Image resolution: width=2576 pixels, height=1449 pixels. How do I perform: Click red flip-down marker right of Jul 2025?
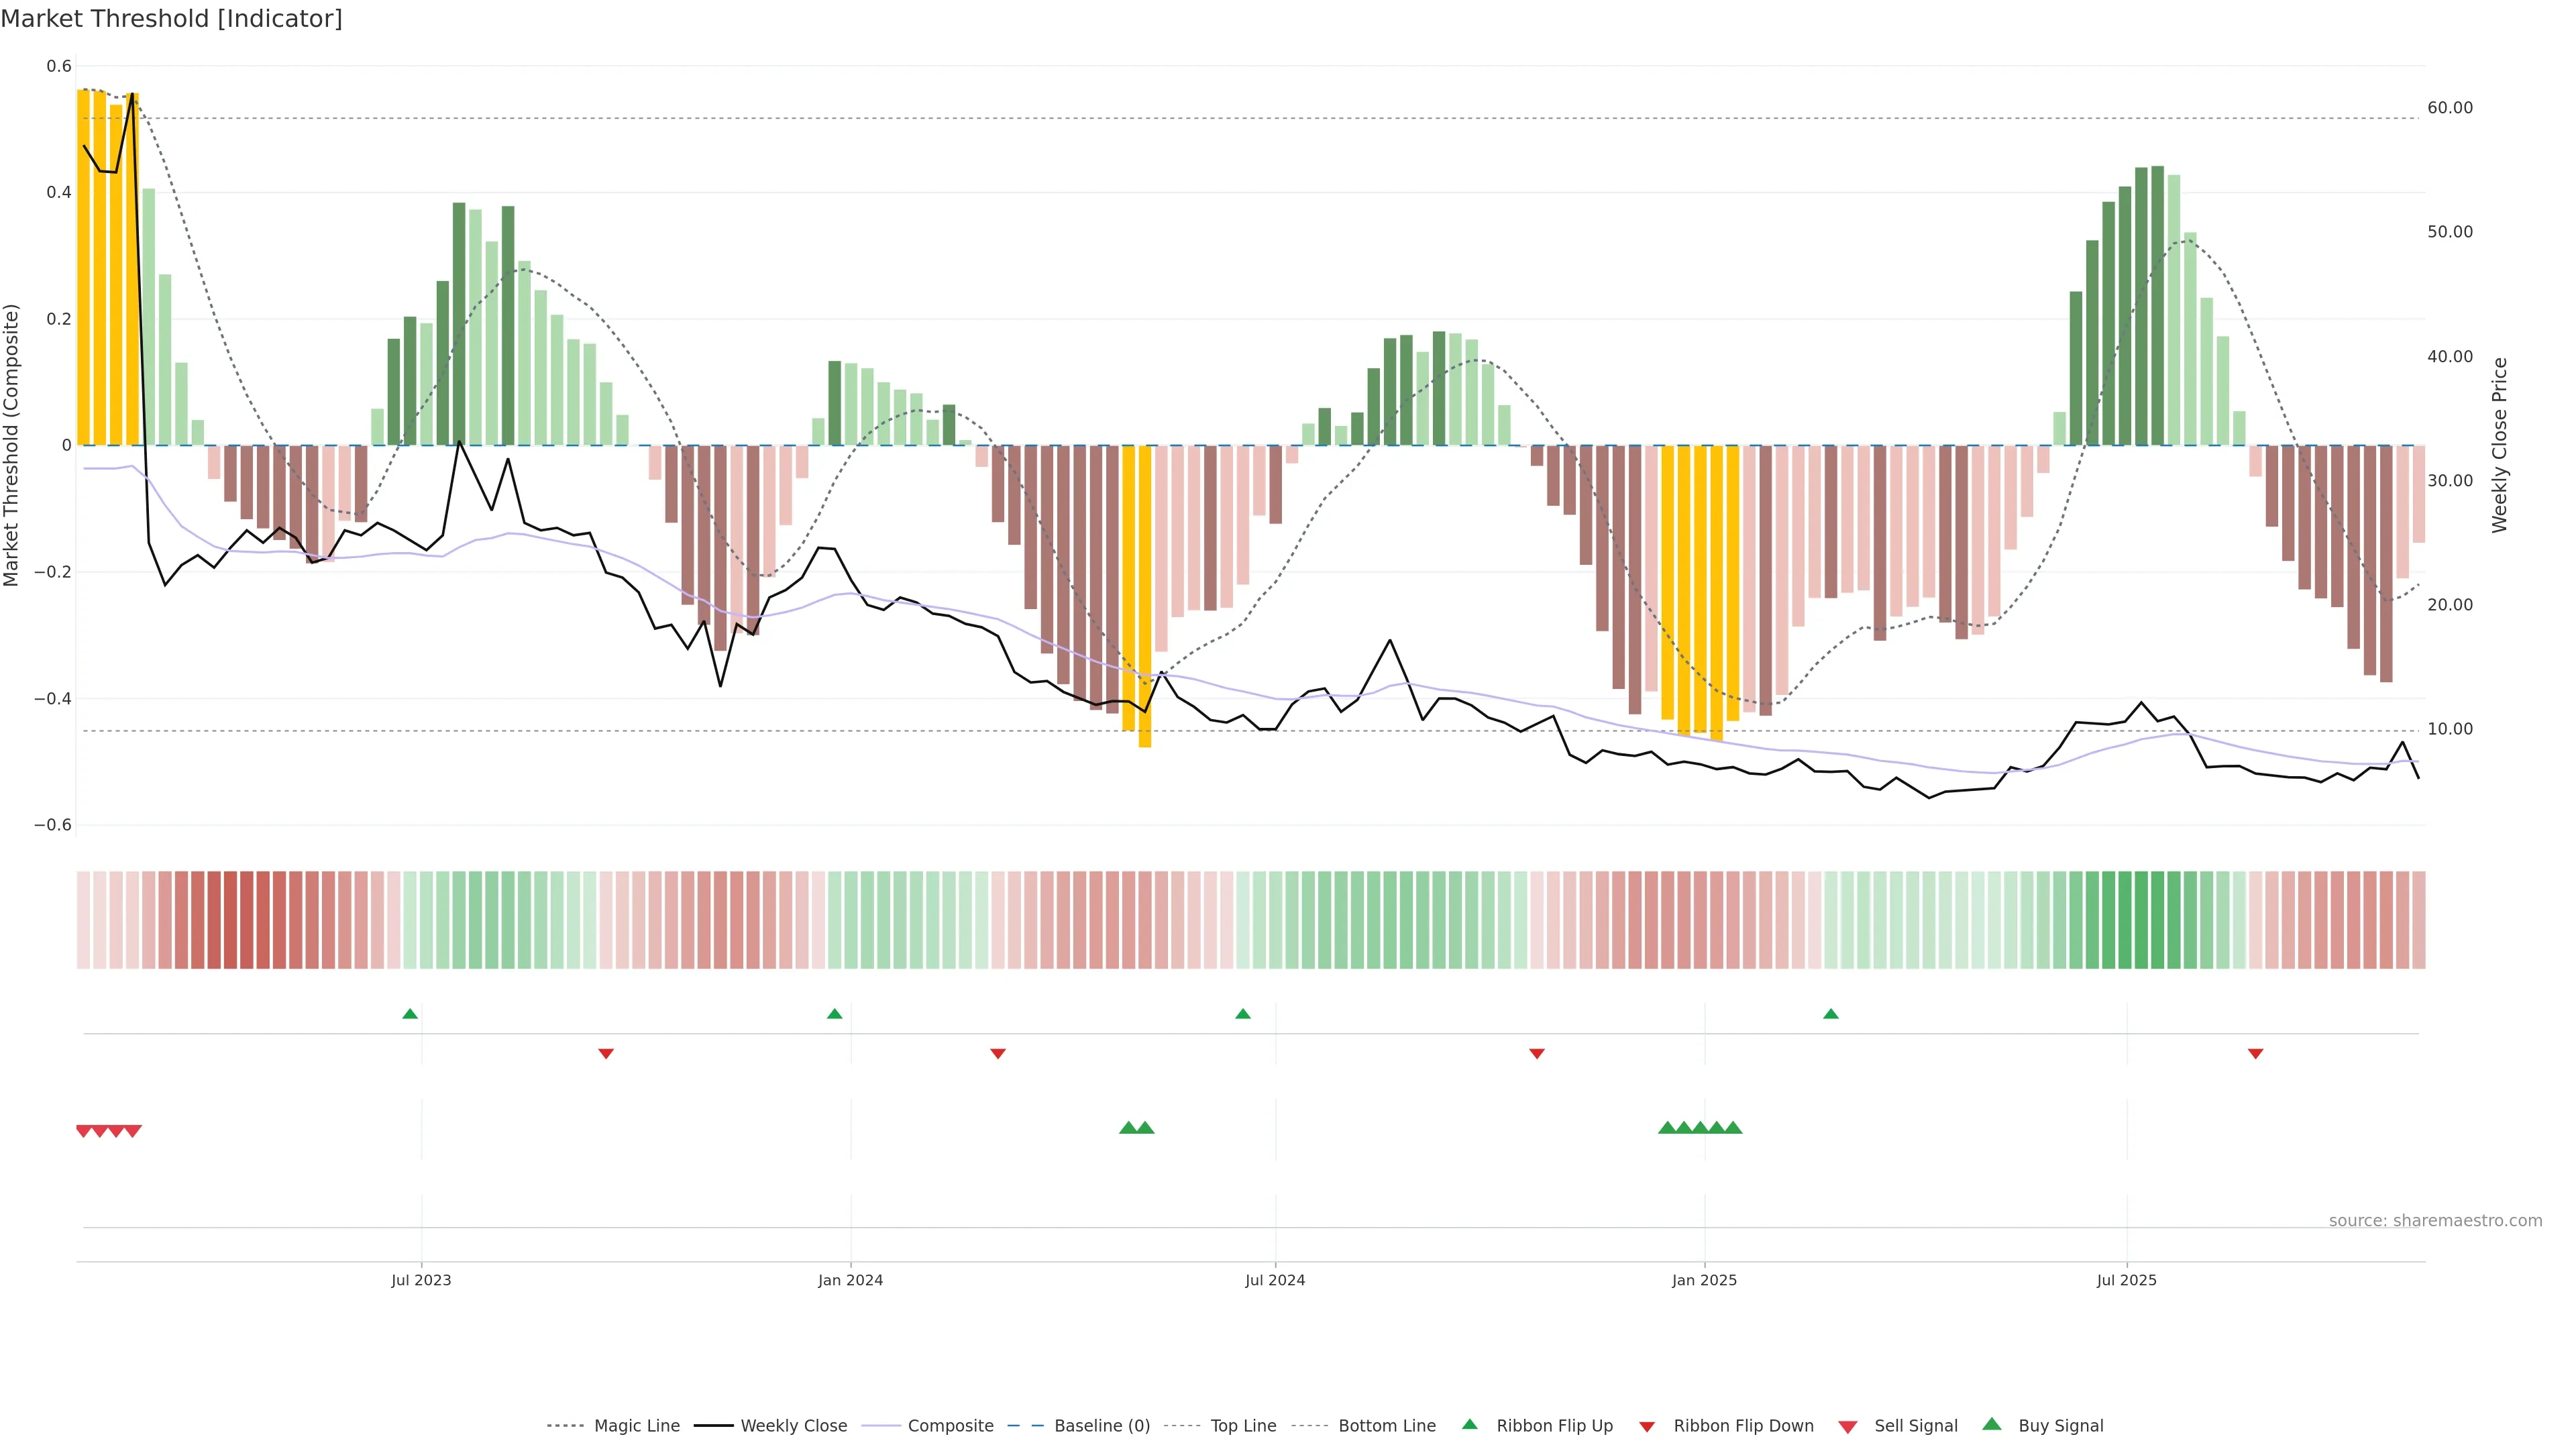click(x=2255, y=1053)
